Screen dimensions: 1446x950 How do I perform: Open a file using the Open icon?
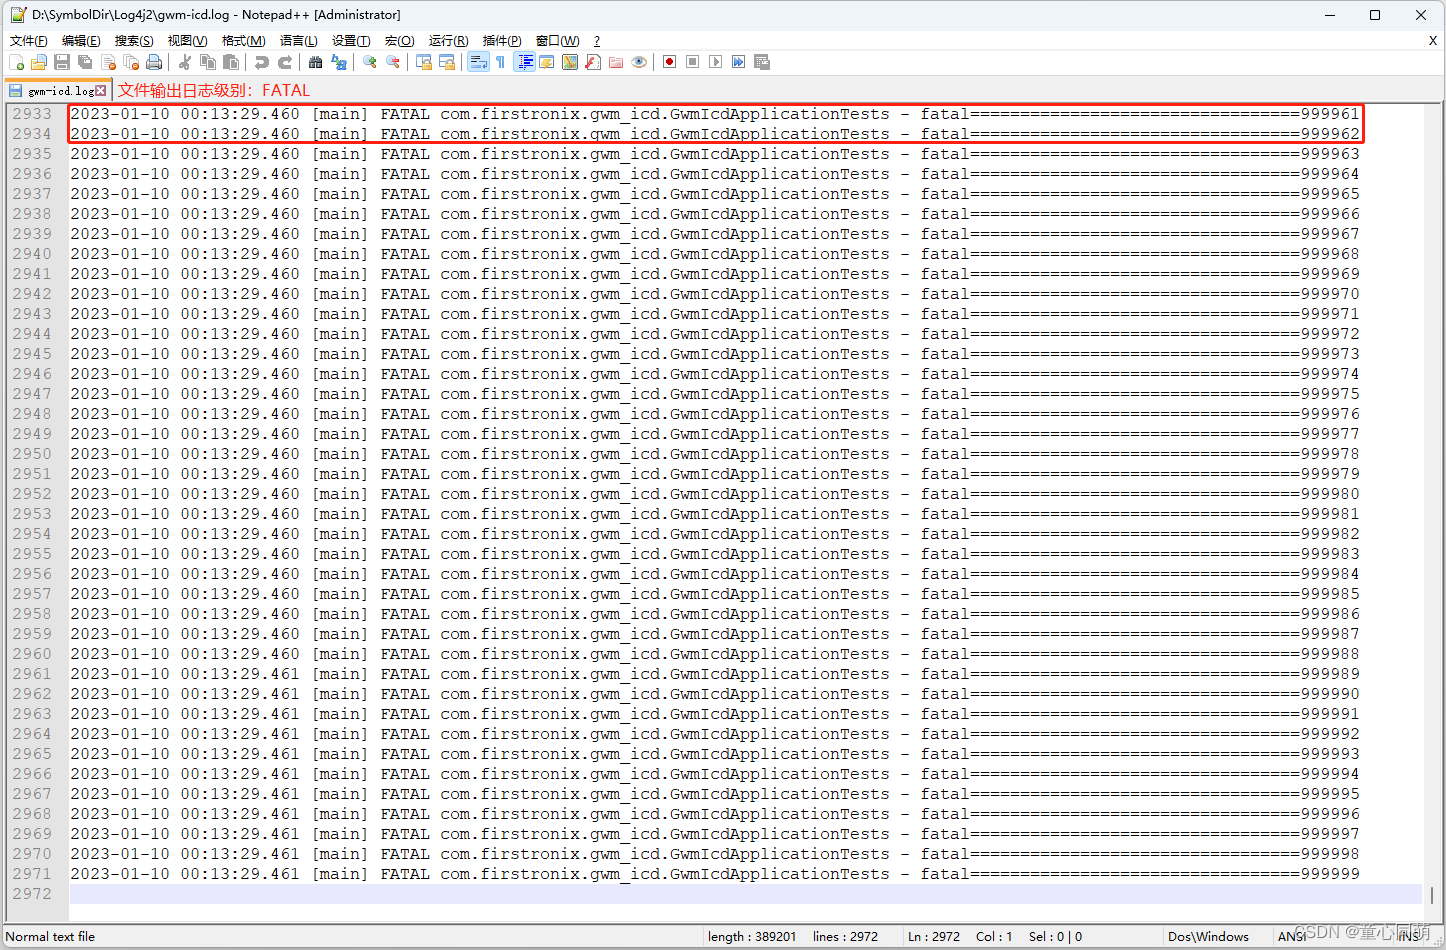coord(37,61)
